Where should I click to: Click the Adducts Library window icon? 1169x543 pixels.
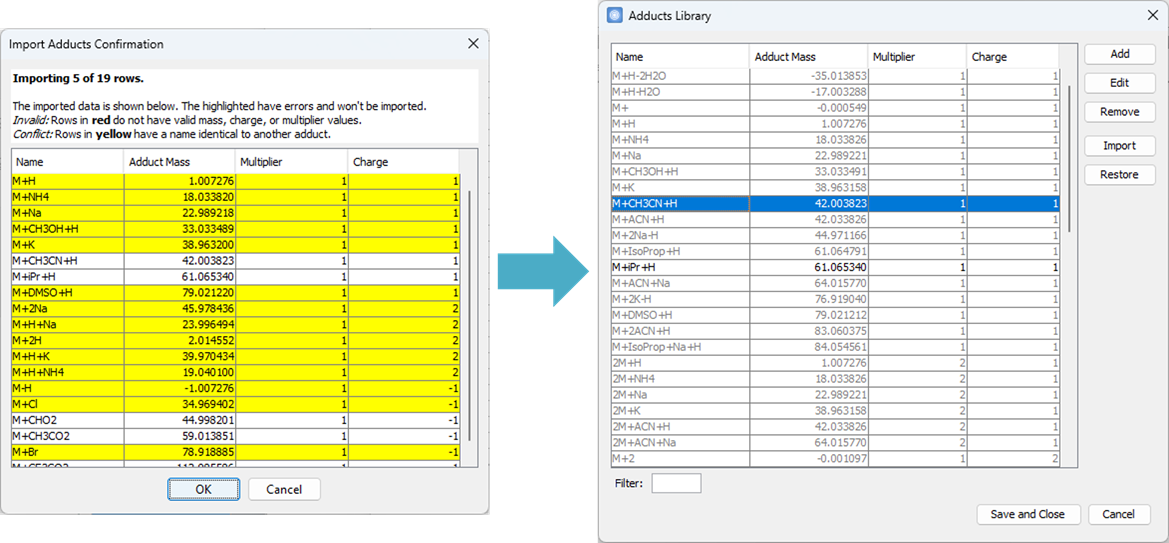pyautogui.click(x=614, y=15)
